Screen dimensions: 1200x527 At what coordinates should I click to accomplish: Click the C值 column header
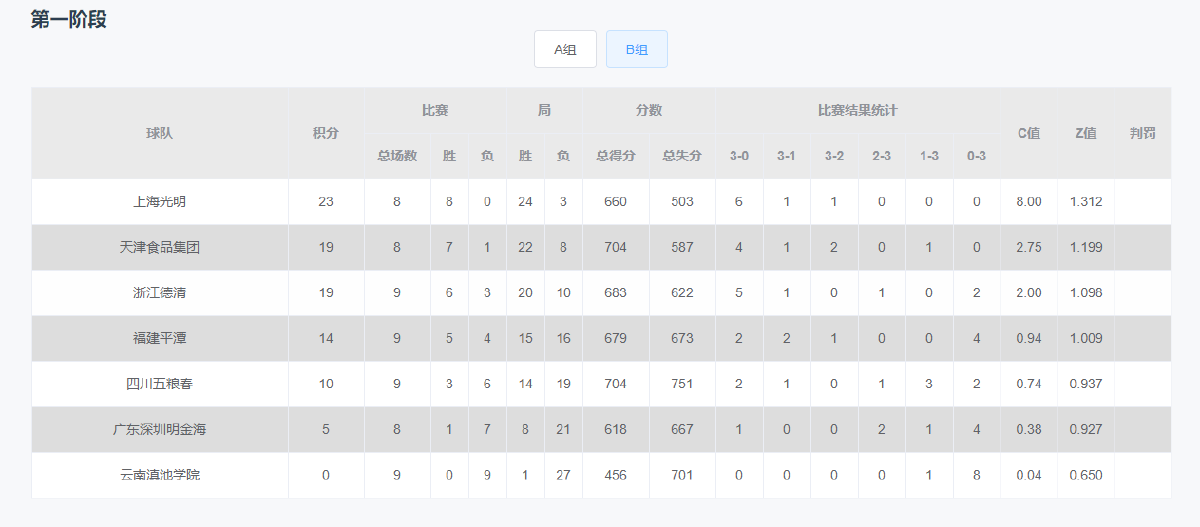(x=1029, y=133)
